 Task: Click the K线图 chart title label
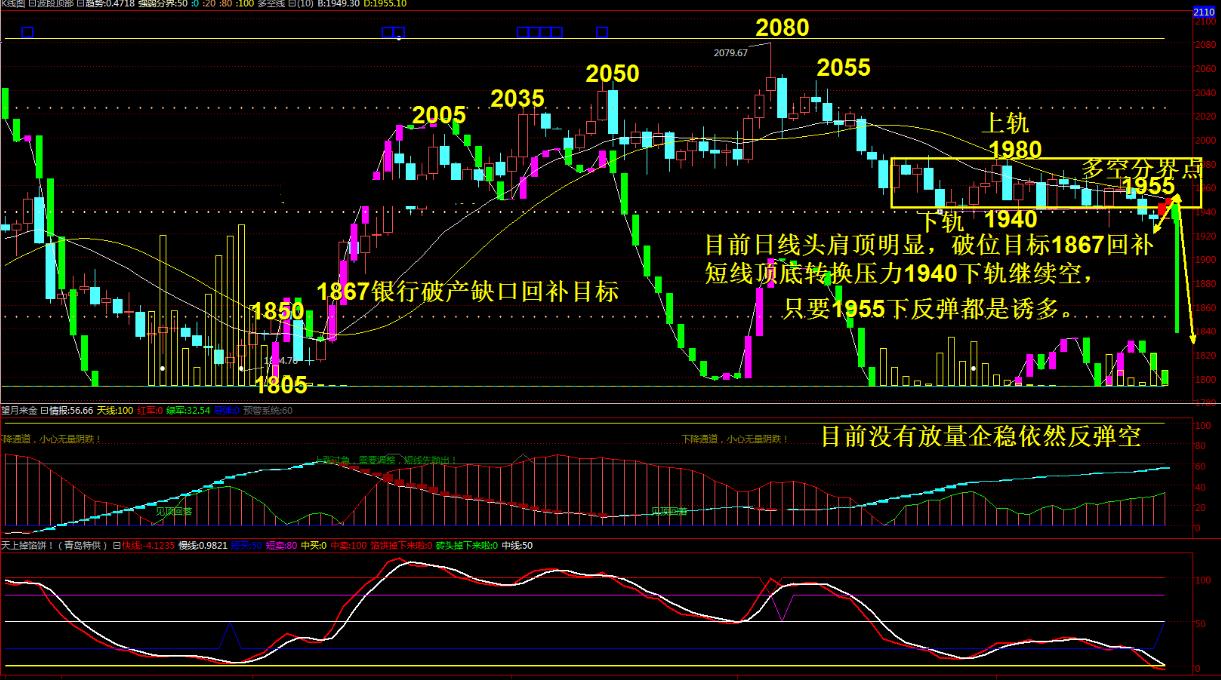(x=12, y=5)
